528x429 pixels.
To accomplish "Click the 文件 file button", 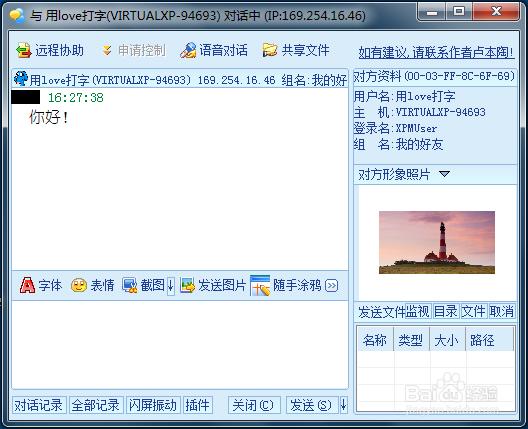I will (474, 311).
